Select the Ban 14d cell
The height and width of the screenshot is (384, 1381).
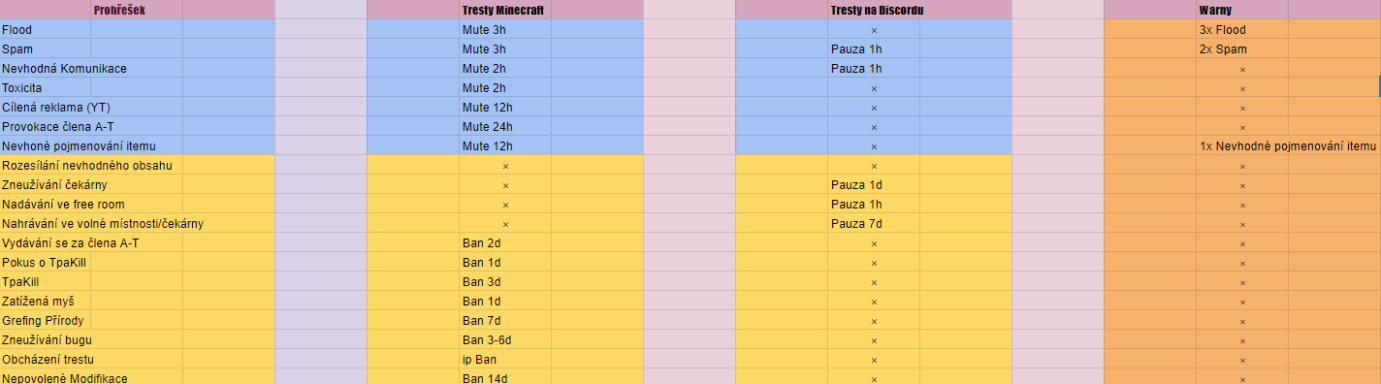[x=505, y=378]
